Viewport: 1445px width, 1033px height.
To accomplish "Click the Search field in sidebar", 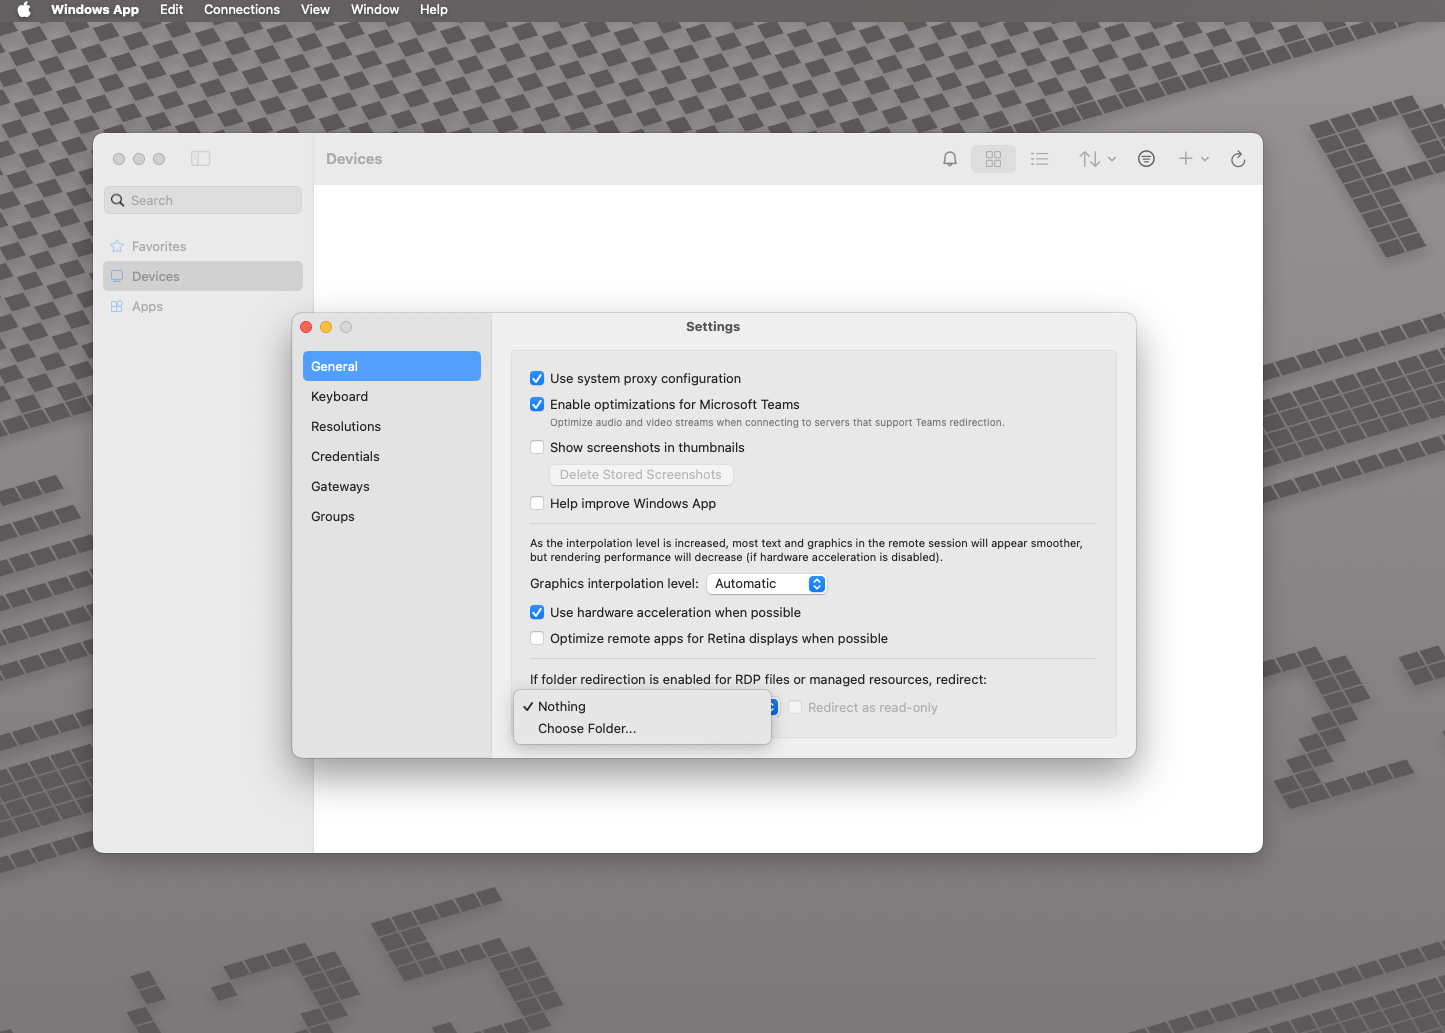I will [203, 200].
